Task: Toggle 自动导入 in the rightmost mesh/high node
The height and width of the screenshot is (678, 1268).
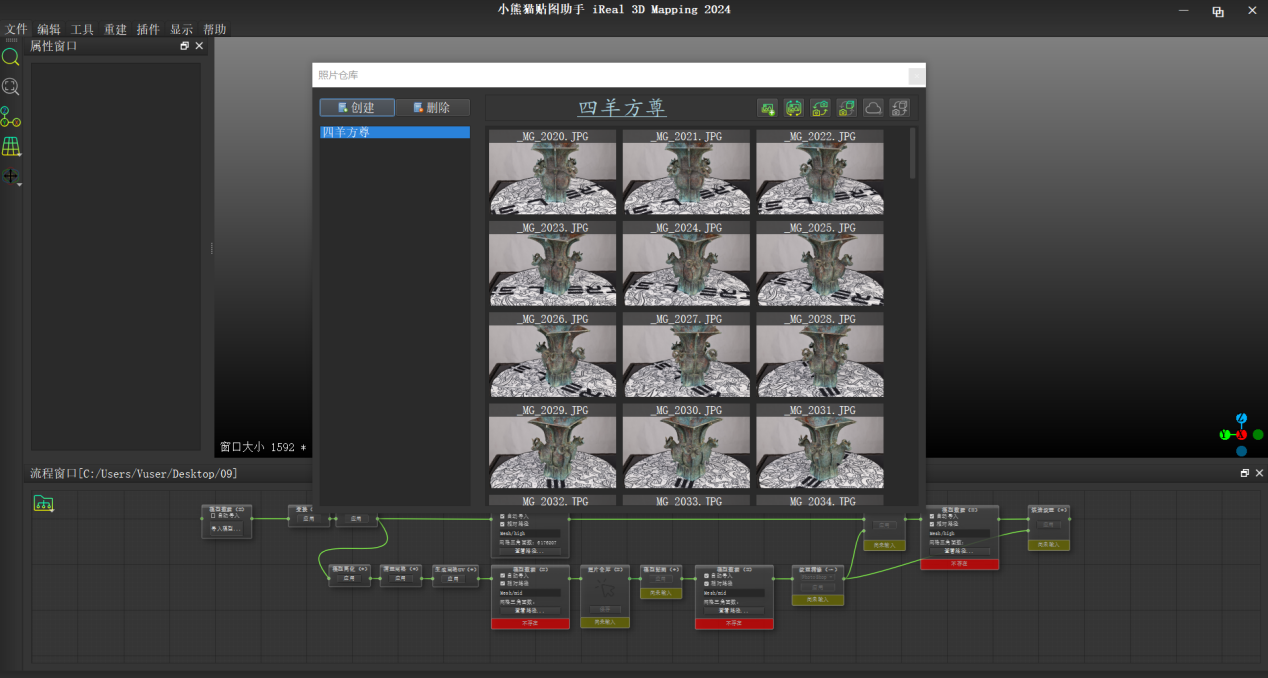Action: coord(932,516)
